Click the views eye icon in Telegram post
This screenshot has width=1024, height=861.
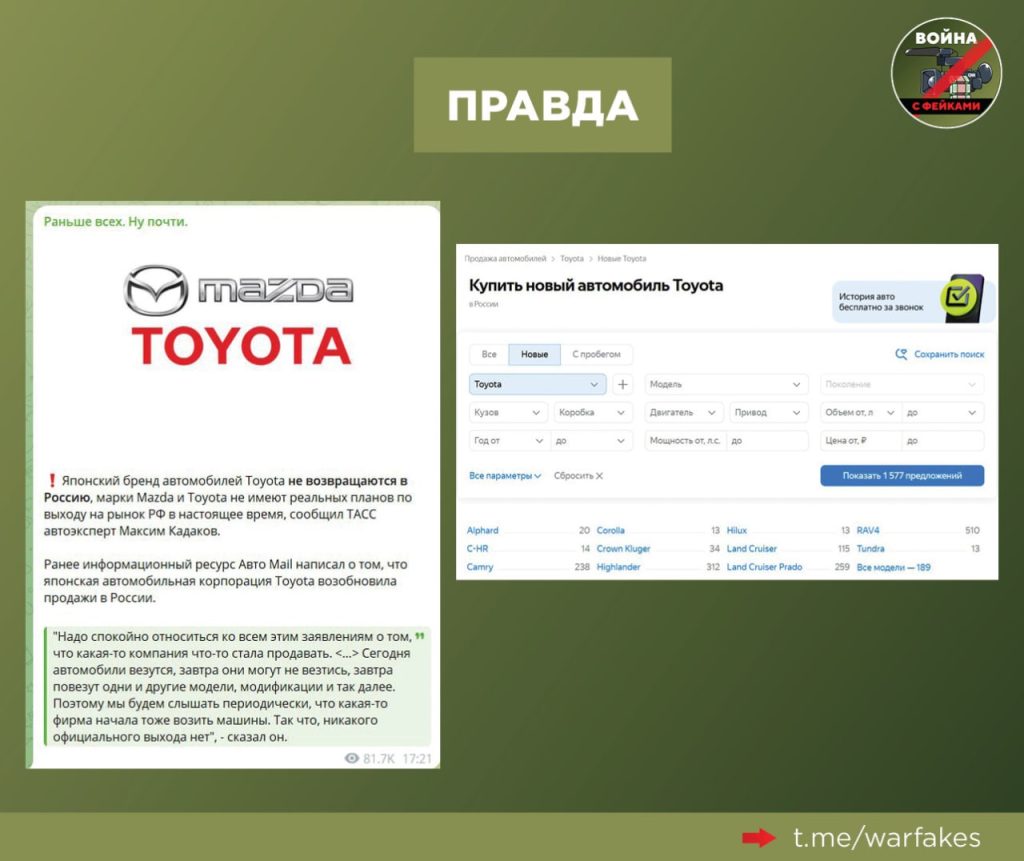(352, 758)
